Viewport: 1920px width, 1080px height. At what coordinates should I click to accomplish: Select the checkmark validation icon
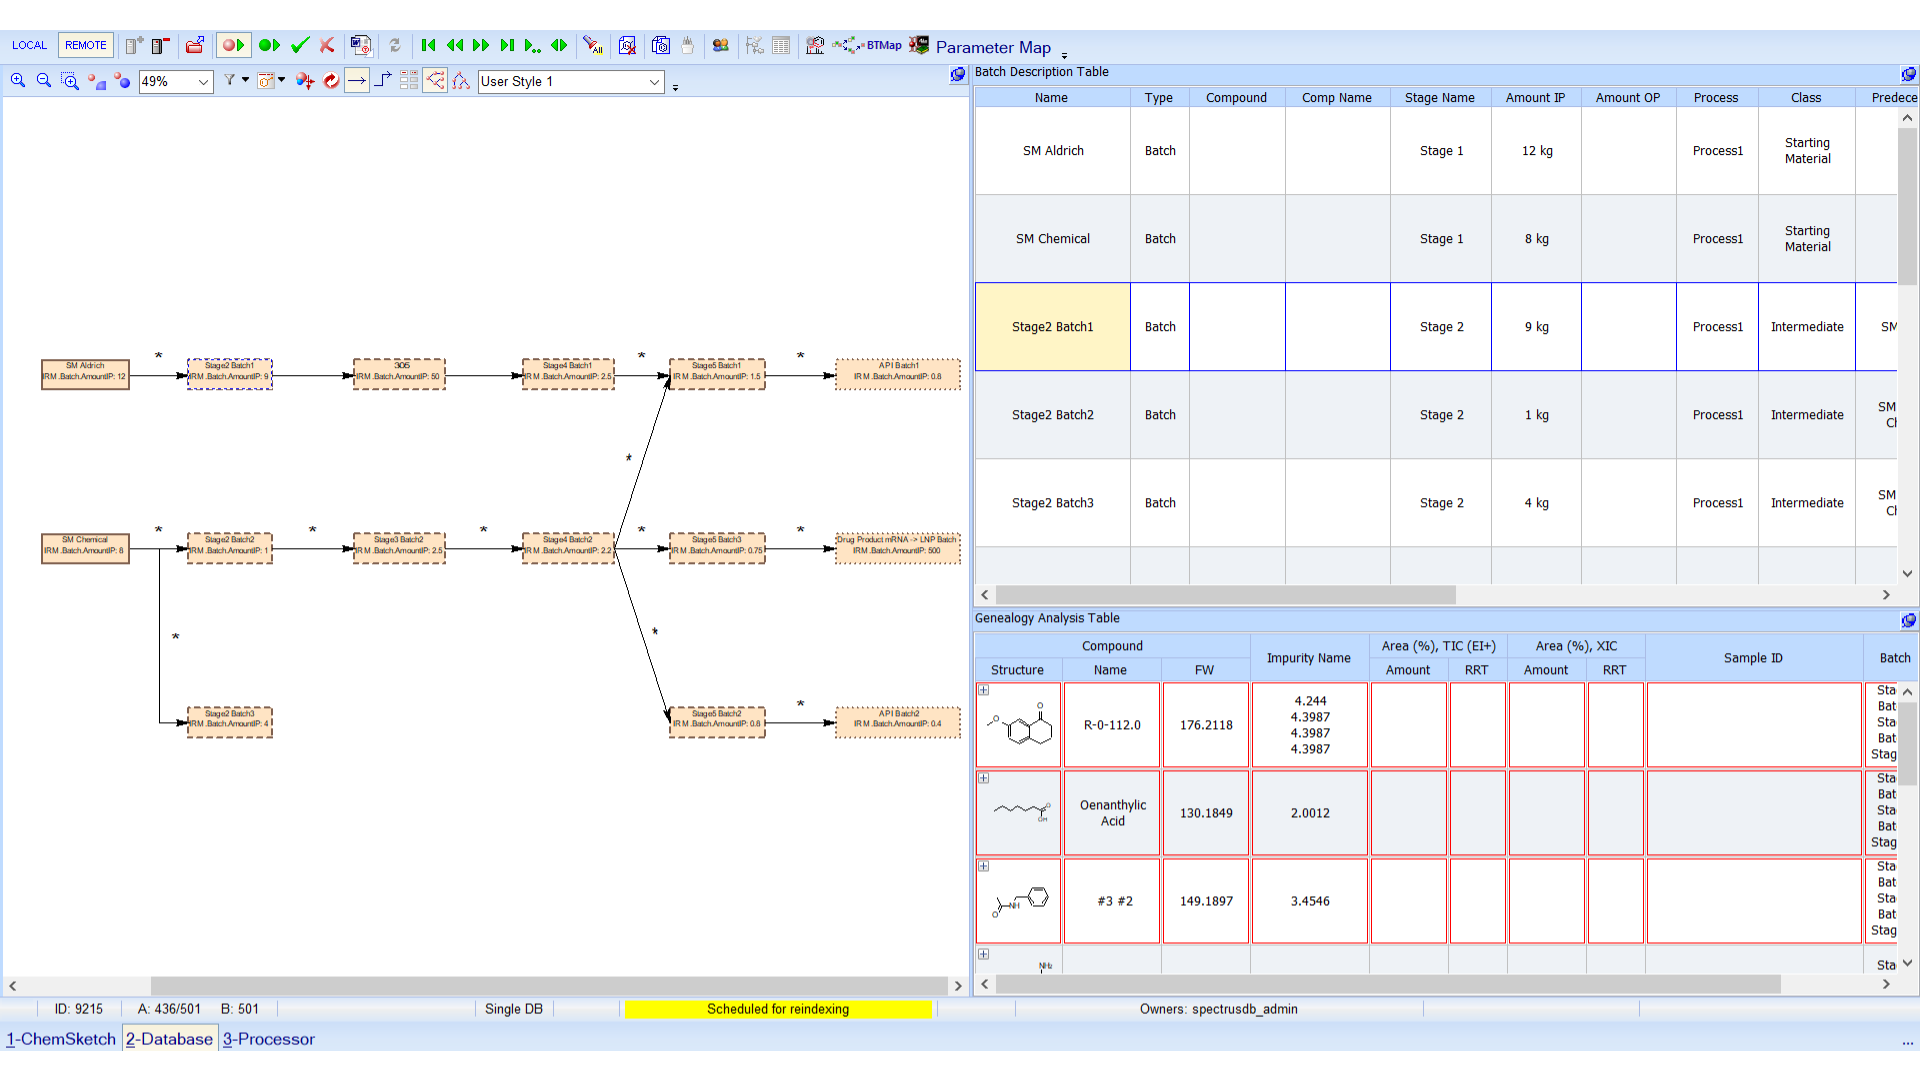301,47
